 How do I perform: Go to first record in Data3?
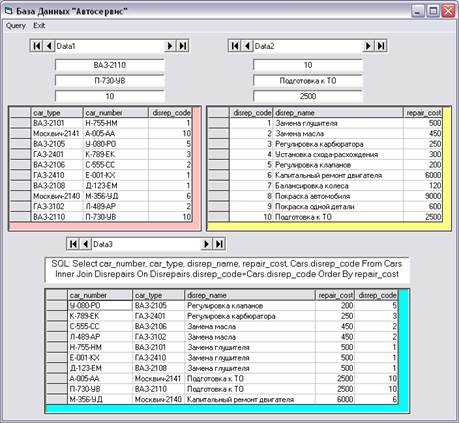[x=73, y=244]
